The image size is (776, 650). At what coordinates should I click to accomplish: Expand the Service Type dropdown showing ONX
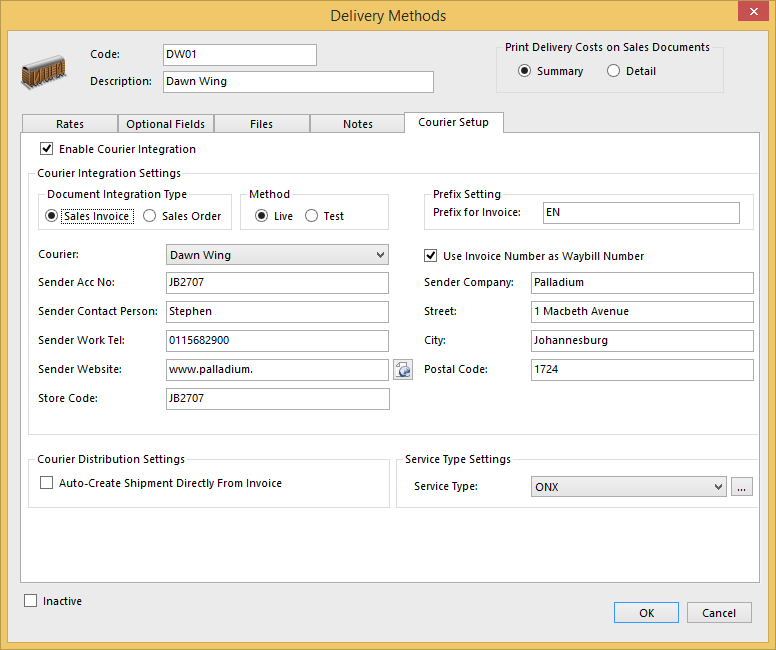(629, 487)
